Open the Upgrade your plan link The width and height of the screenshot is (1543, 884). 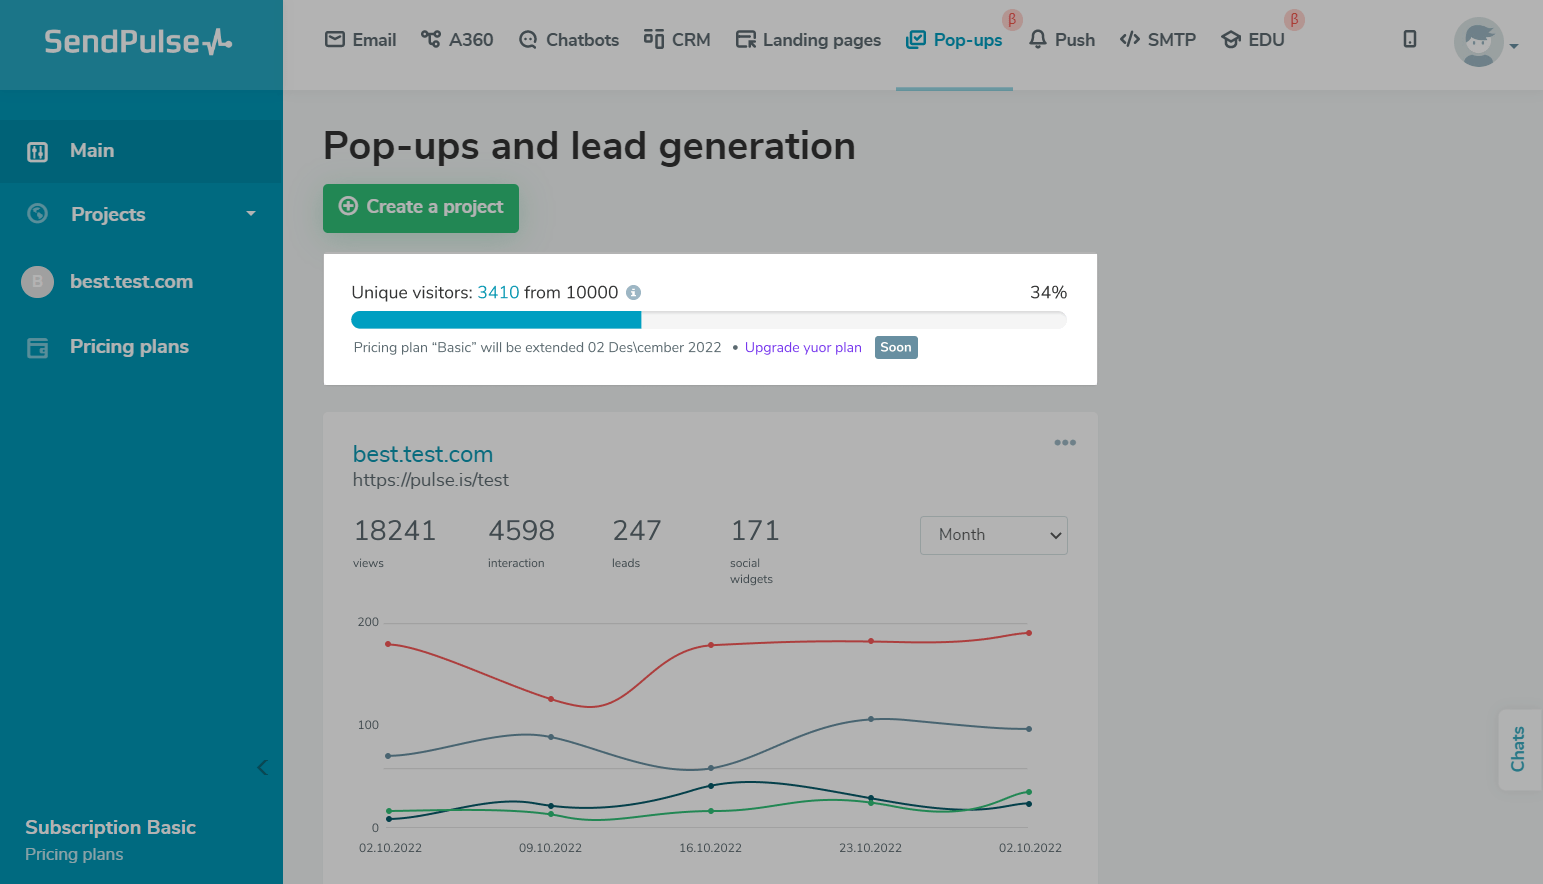click(803, 347)
